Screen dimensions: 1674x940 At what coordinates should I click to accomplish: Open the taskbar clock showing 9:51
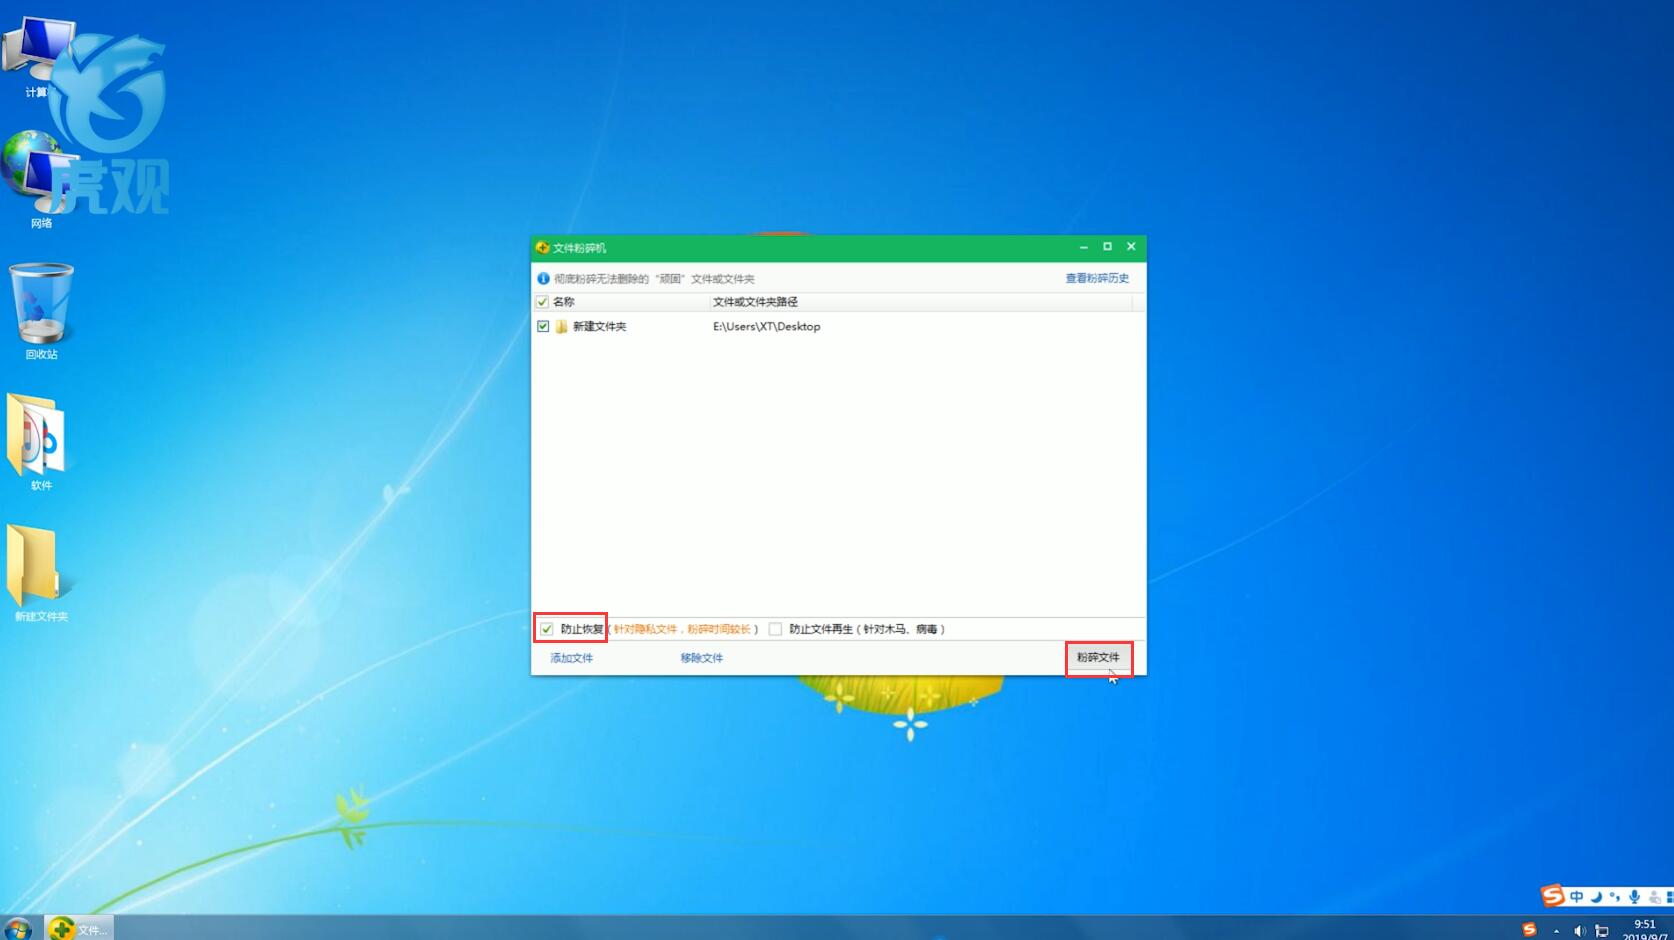coord(1645,930)
